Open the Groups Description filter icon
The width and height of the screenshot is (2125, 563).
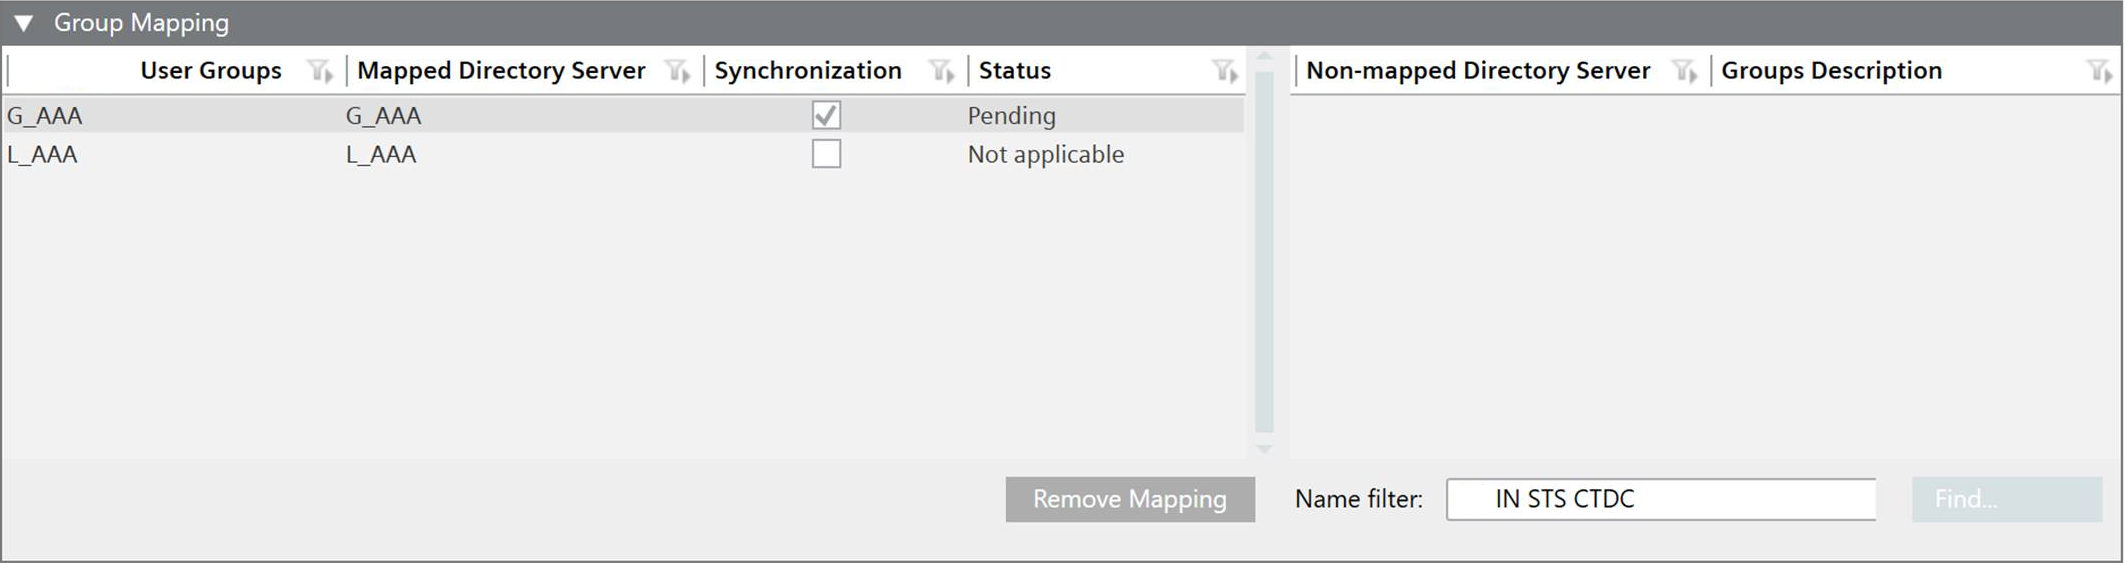[x=2098, y=71]
